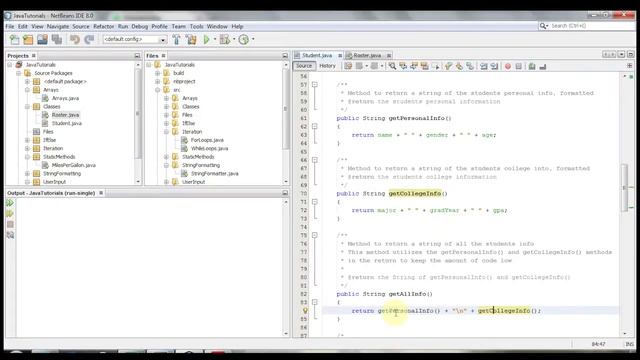The height and width of the screenshot is (360, 640).
Task: Switch editor to History view
Action: click(327, 66)
